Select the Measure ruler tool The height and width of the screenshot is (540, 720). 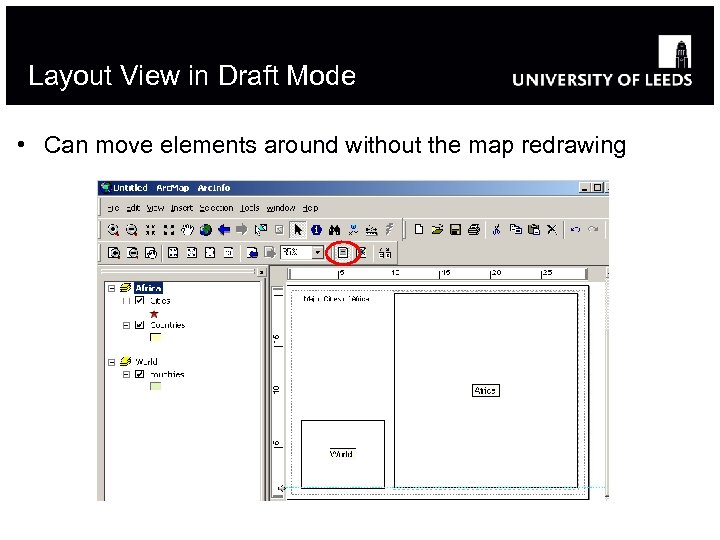pyautogui.click(x=371, y=230)
